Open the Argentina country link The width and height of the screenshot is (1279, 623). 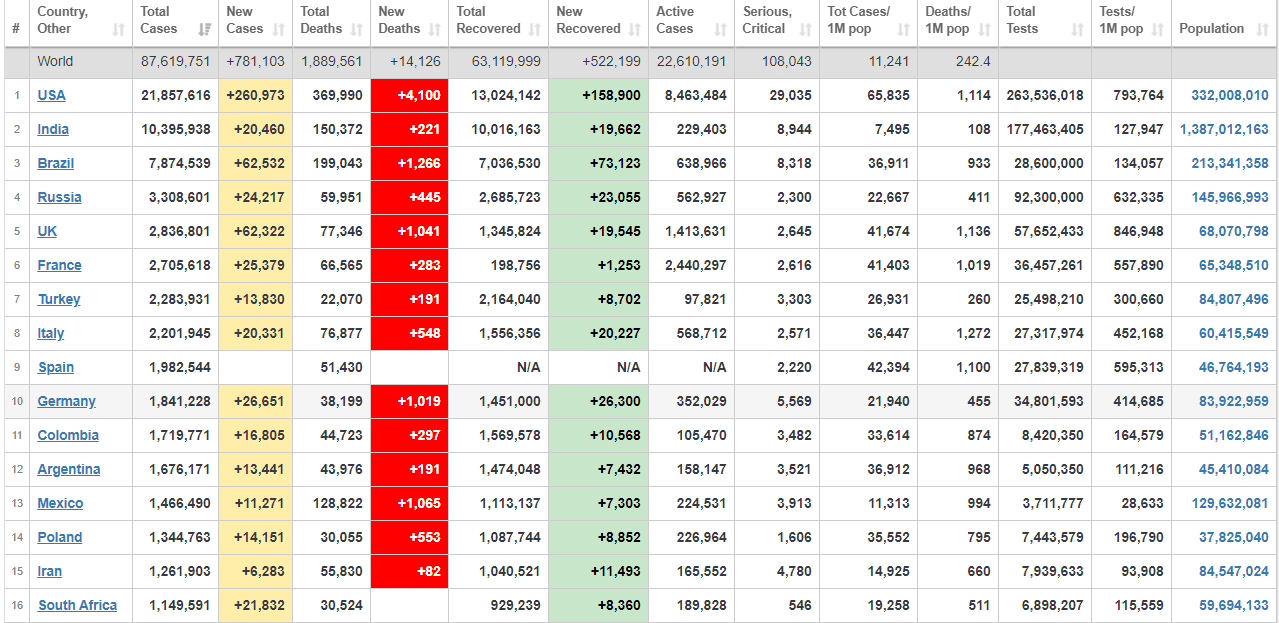[x=69, y=470]
